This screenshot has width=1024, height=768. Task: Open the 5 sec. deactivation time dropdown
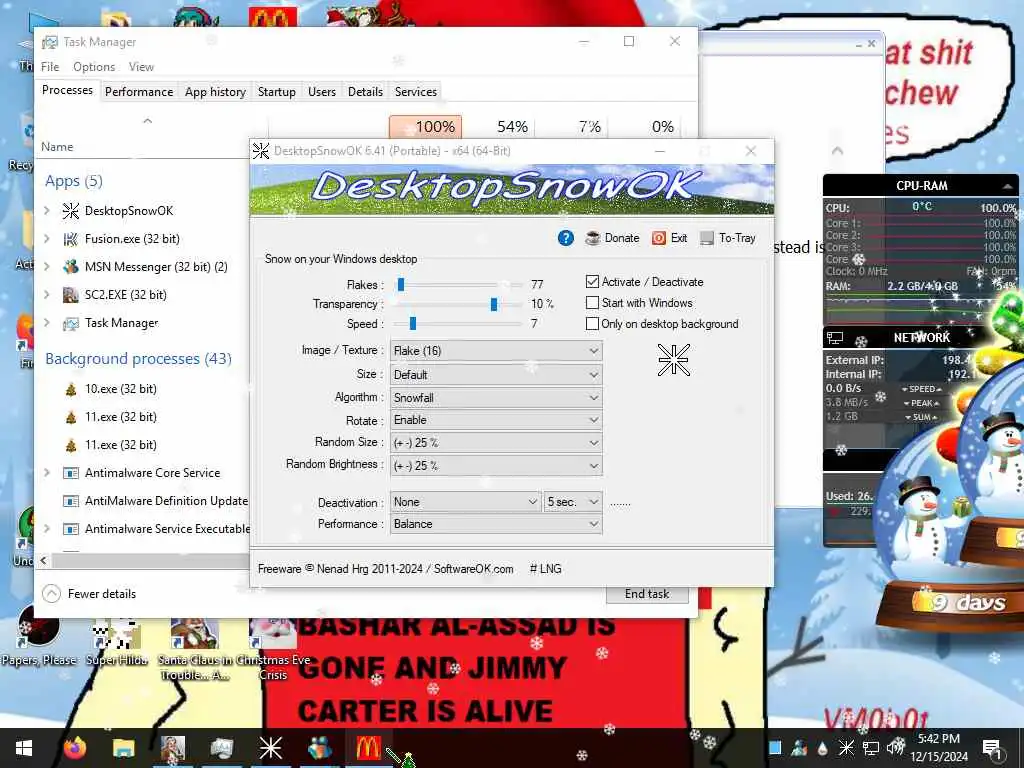573,502
